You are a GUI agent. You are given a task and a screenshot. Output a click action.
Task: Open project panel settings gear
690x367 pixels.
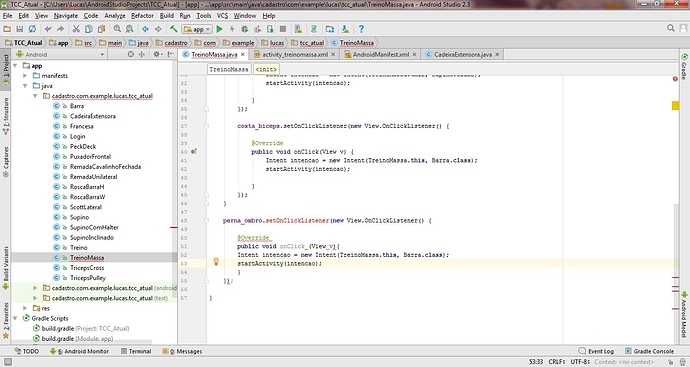click(156, 54)
